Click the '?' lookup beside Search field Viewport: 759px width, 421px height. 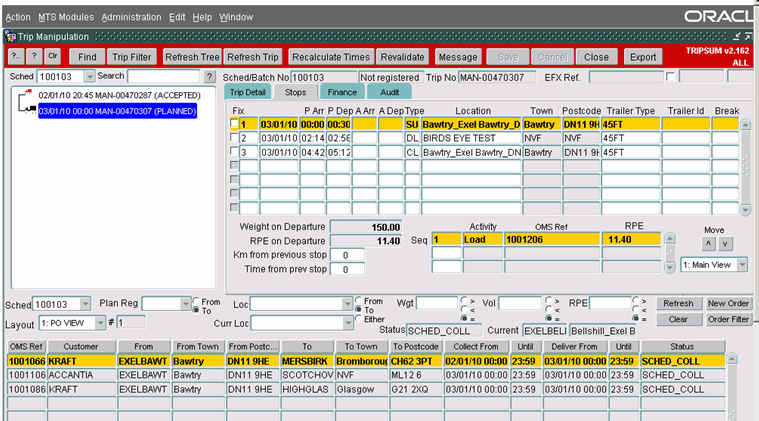pos(209,76)
